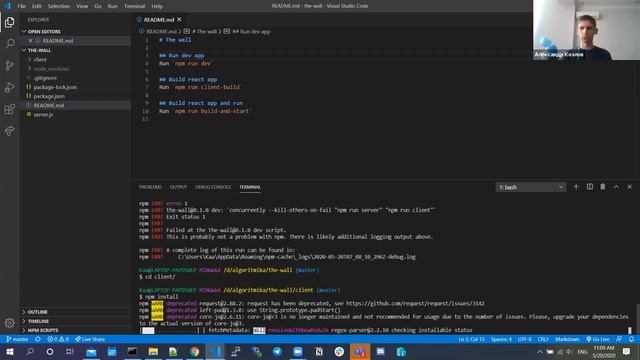Open the Run menu
The image size is (640, 360).
pyautogui.click(x=113, y=6)
